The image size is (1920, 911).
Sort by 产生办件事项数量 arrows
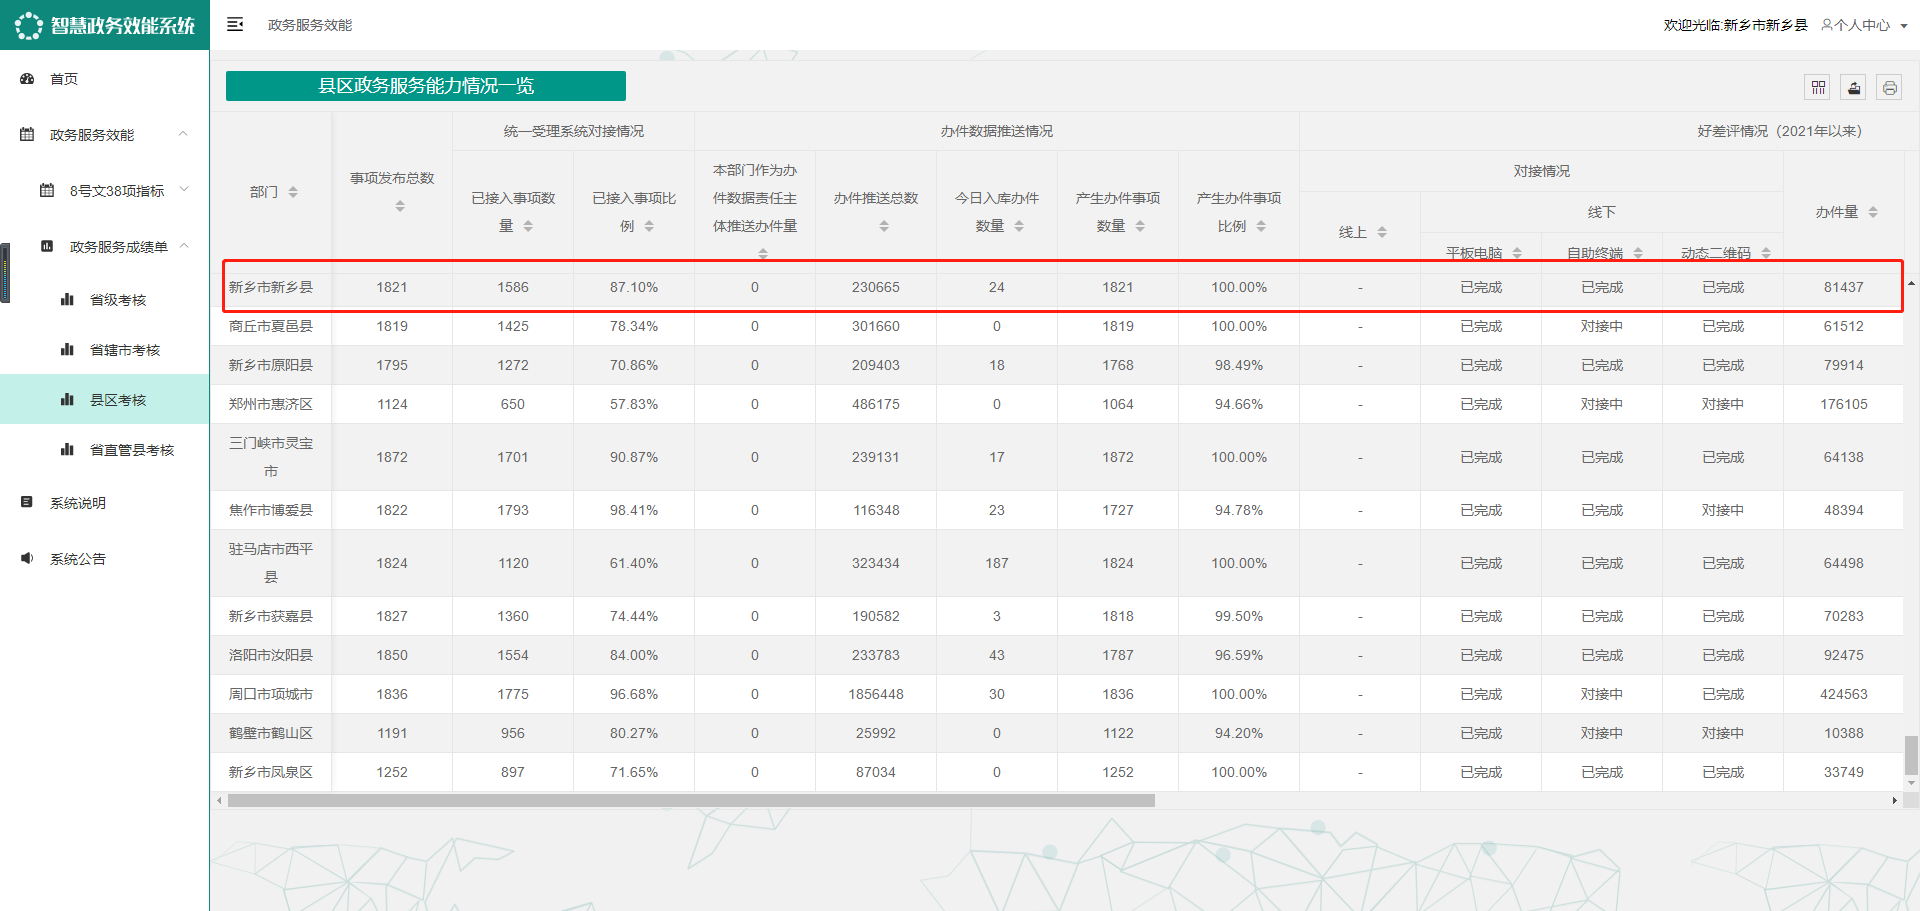point(1140,226)
